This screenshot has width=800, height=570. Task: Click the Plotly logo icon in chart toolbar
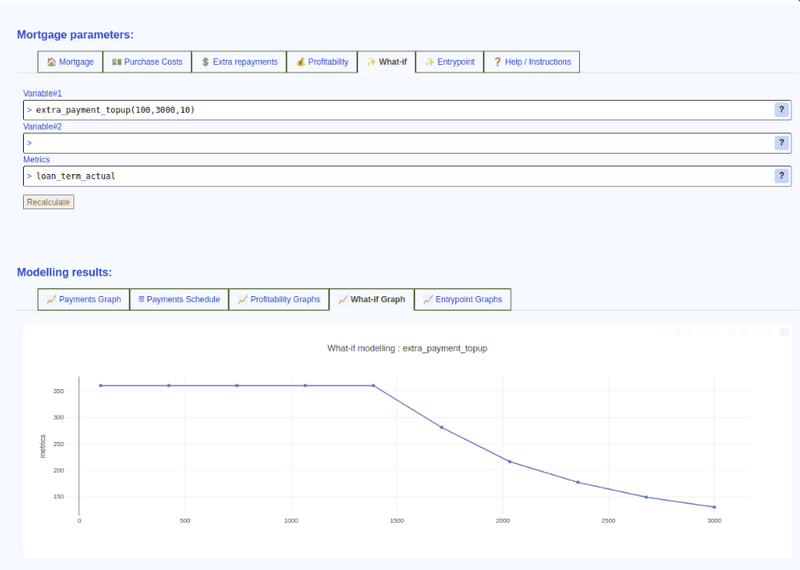pos(785,332)
